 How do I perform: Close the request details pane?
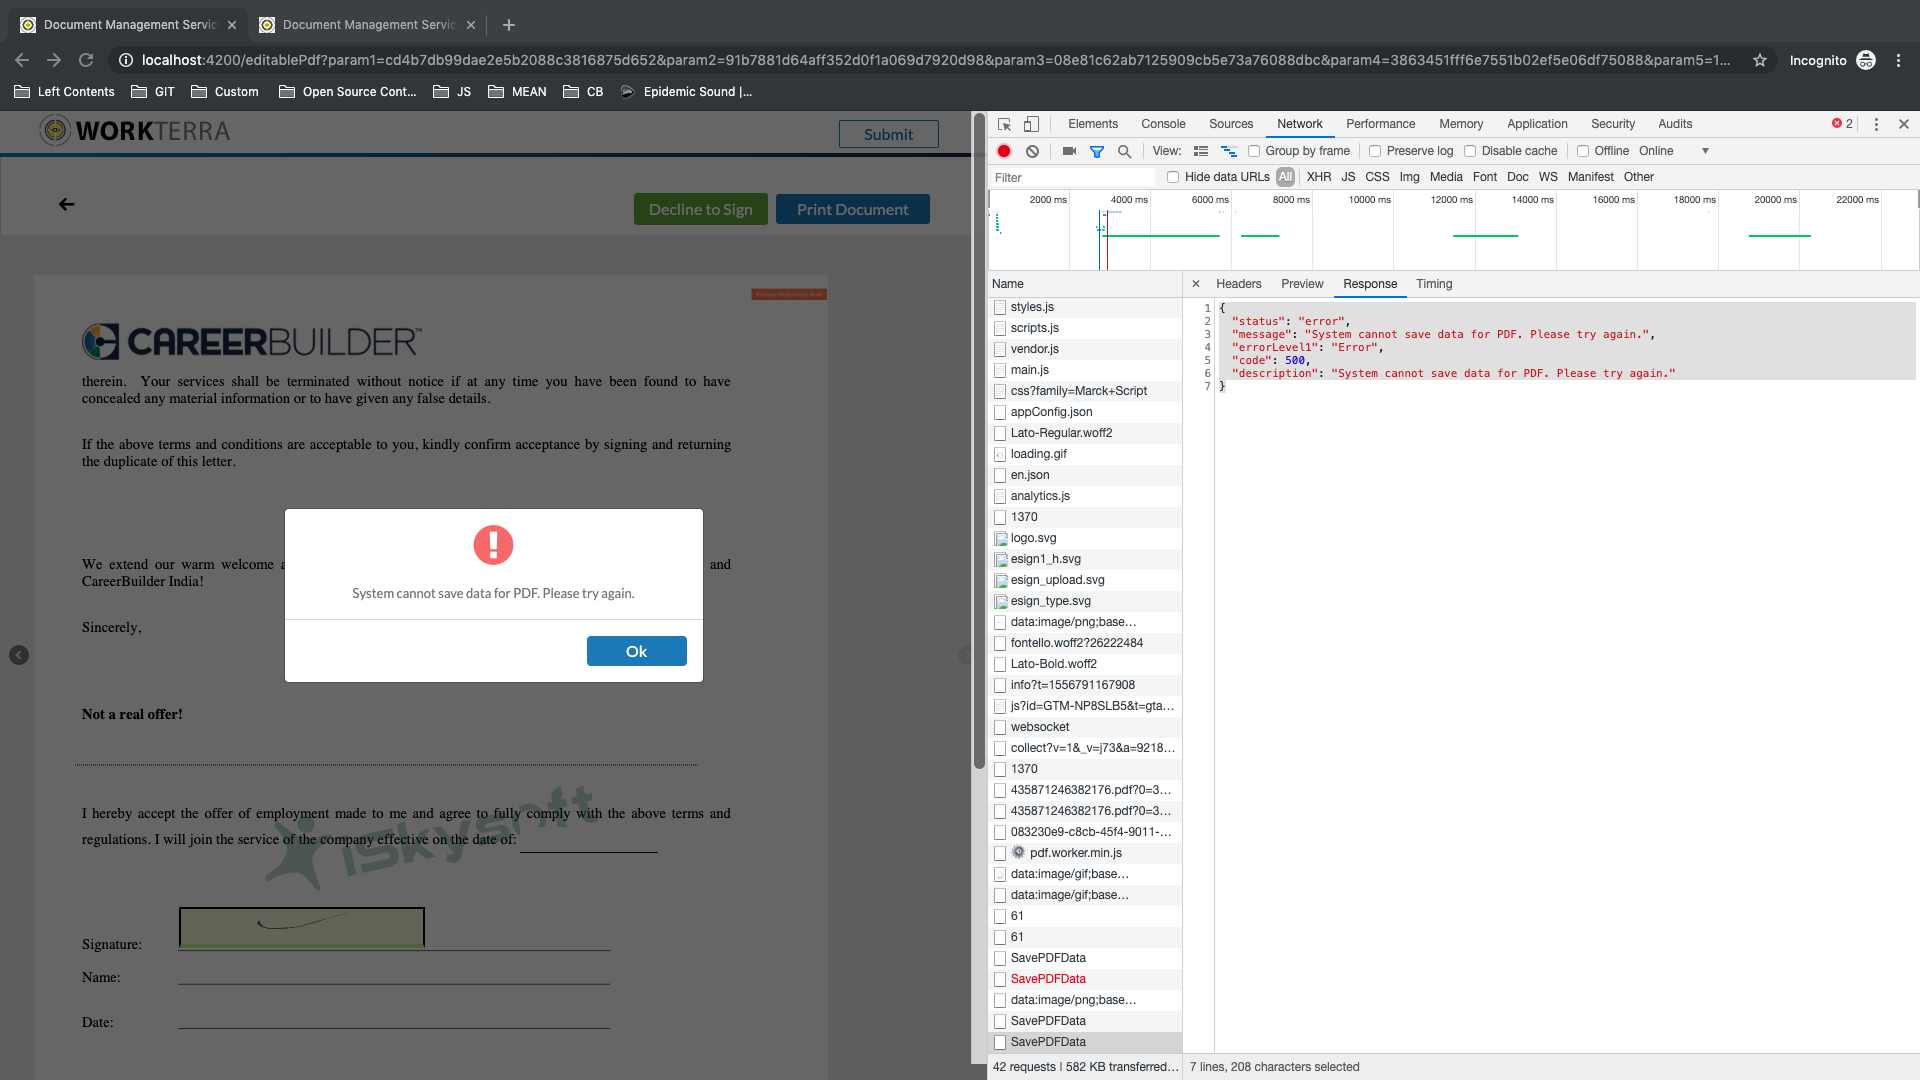point(1196,284)
